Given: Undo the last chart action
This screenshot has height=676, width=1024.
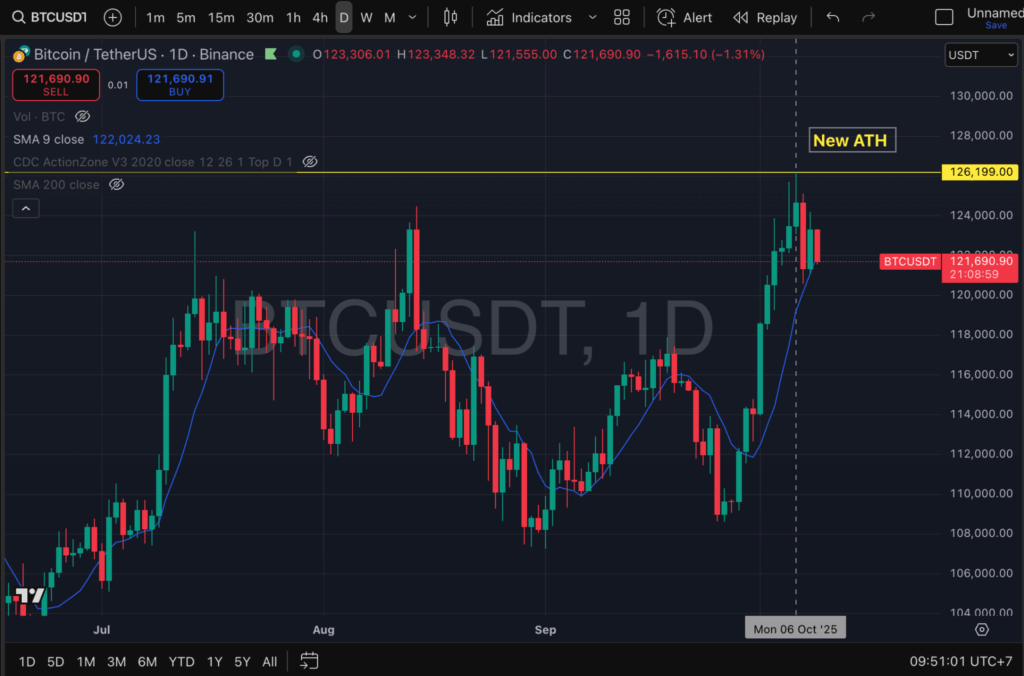Looking at the screenshot, I should tap(833, 17).
